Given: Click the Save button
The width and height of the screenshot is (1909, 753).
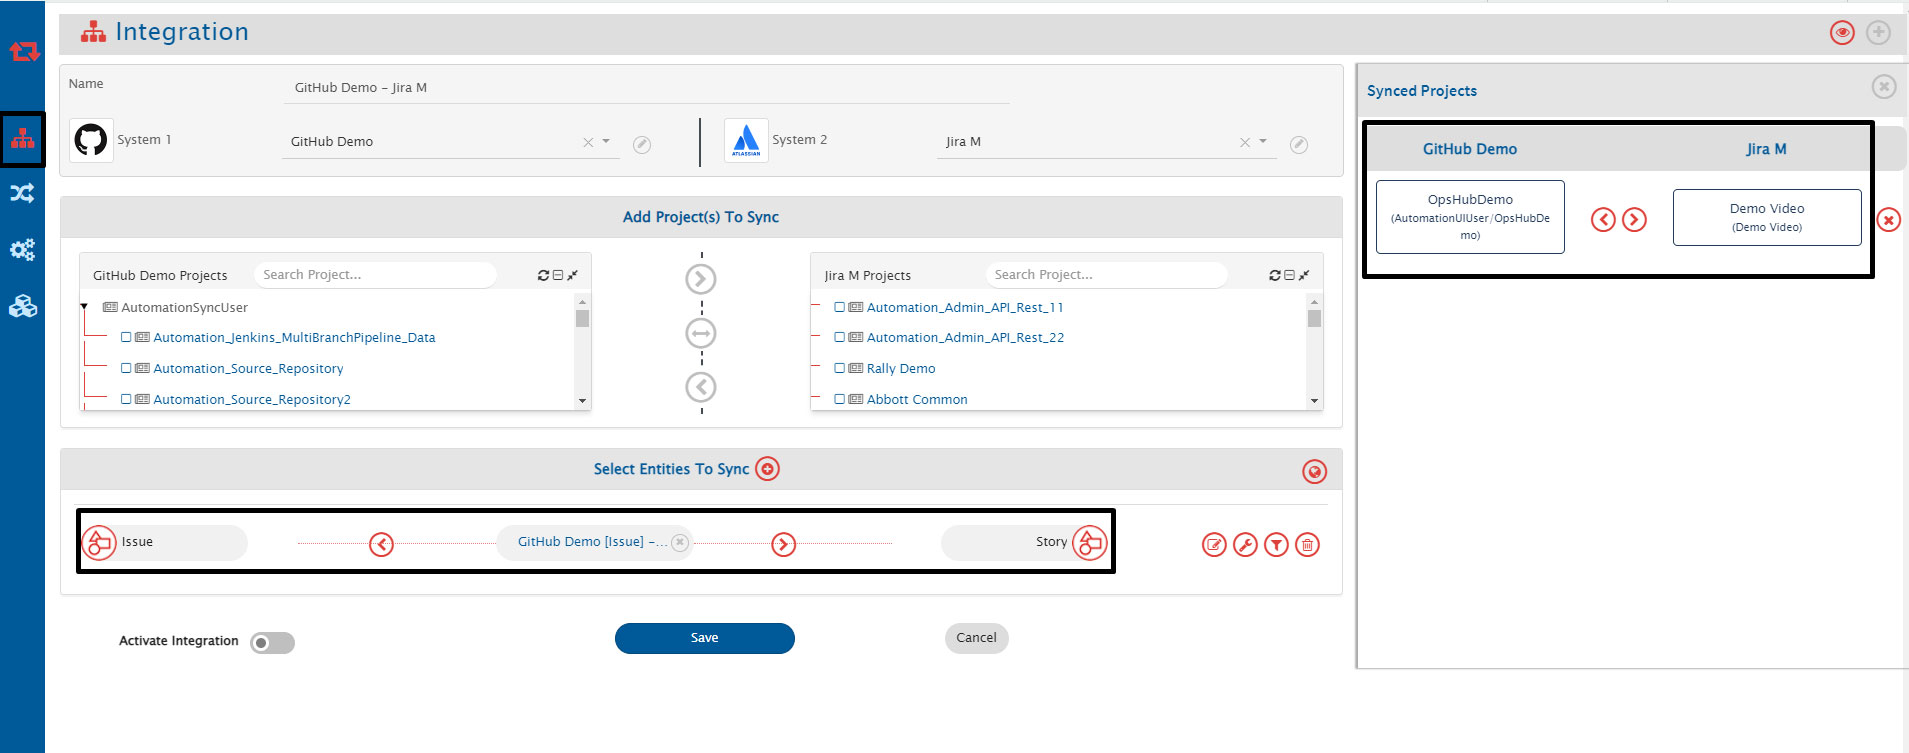Looking at the screenshot, I should pyautogui.click(x=704, y=638).
